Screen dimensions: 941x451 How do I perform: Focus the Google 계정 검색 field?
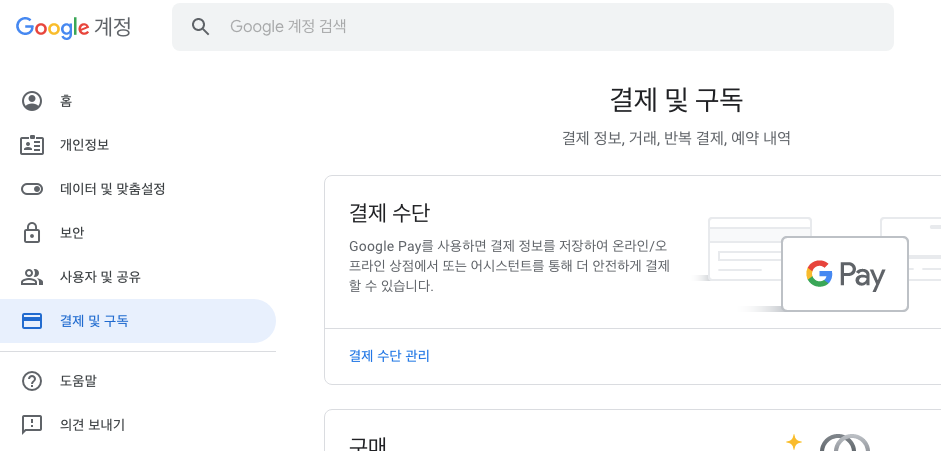(532, 26)
